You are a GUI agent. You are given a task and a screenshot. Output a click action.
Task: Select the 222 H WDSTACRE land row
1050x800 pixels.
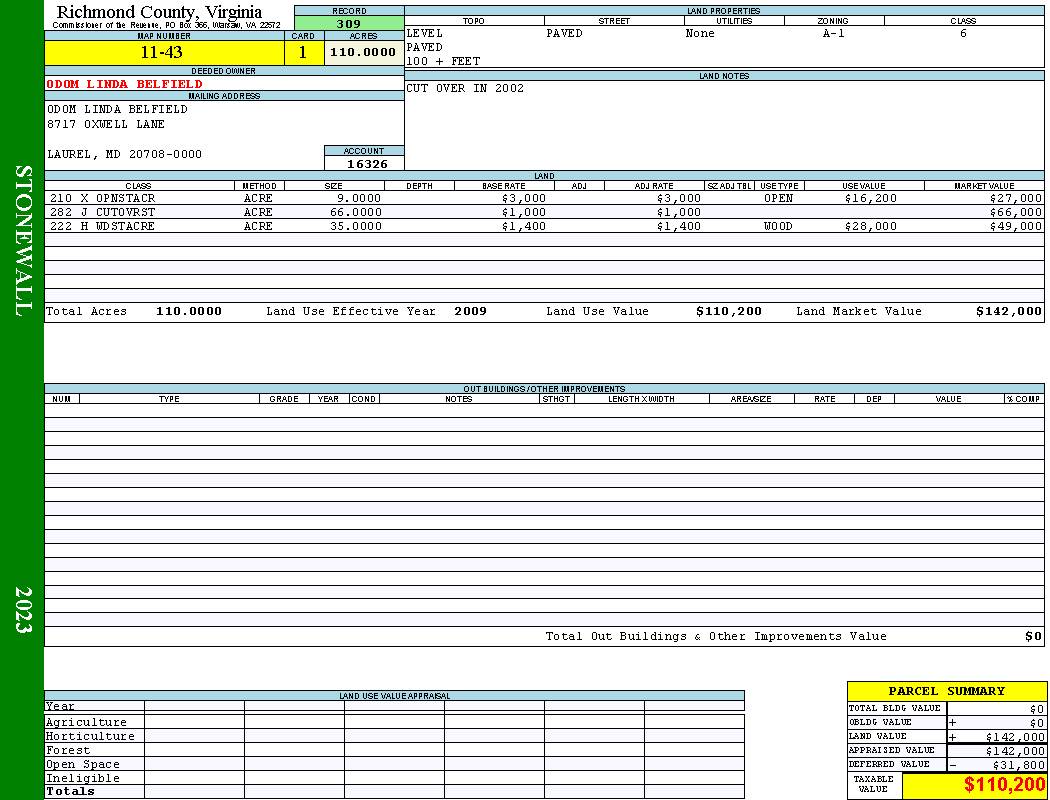pos(544,226)
